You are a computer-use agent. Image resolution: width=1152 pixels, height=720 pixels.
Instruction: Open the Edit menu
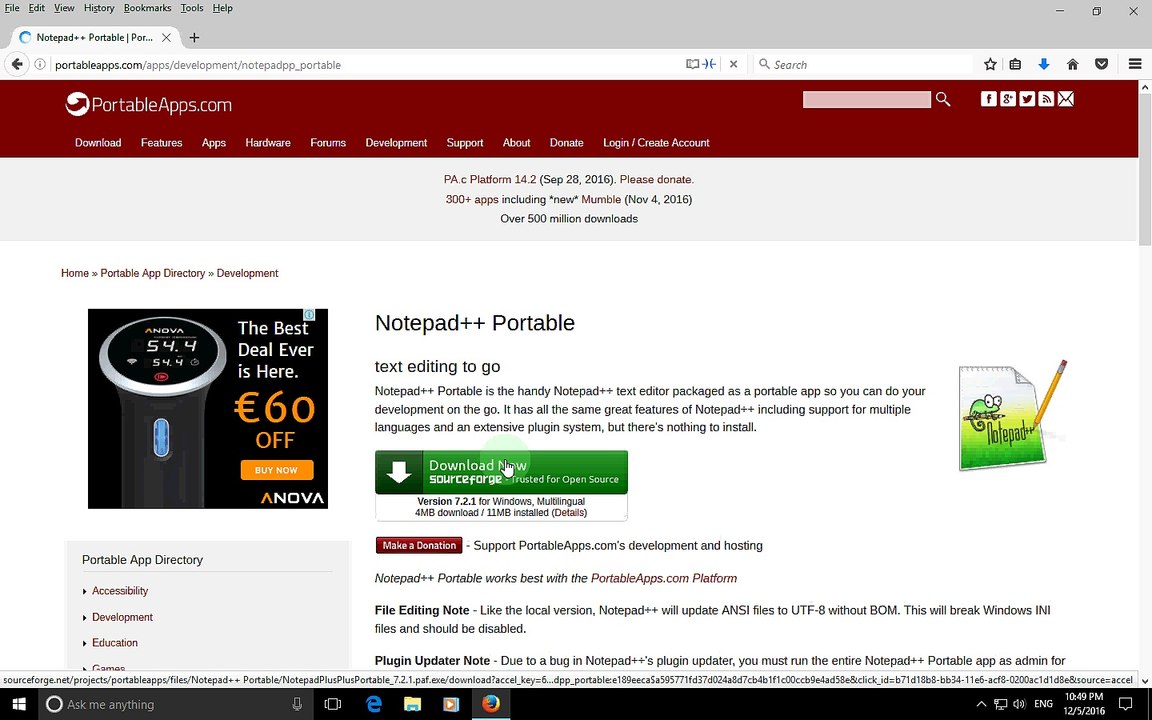[37, 8]
